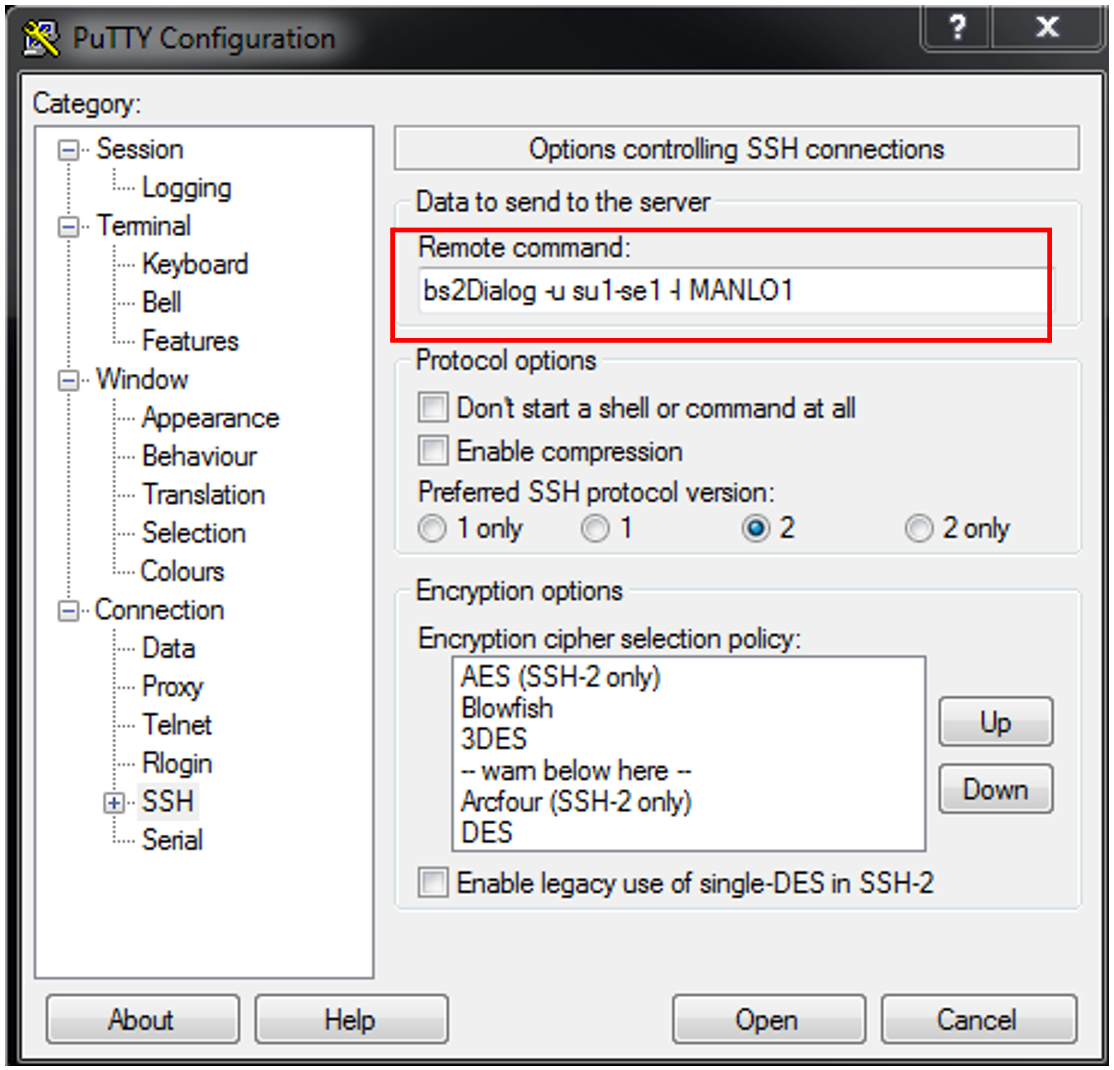Open the Colours category

click(183, 571)
